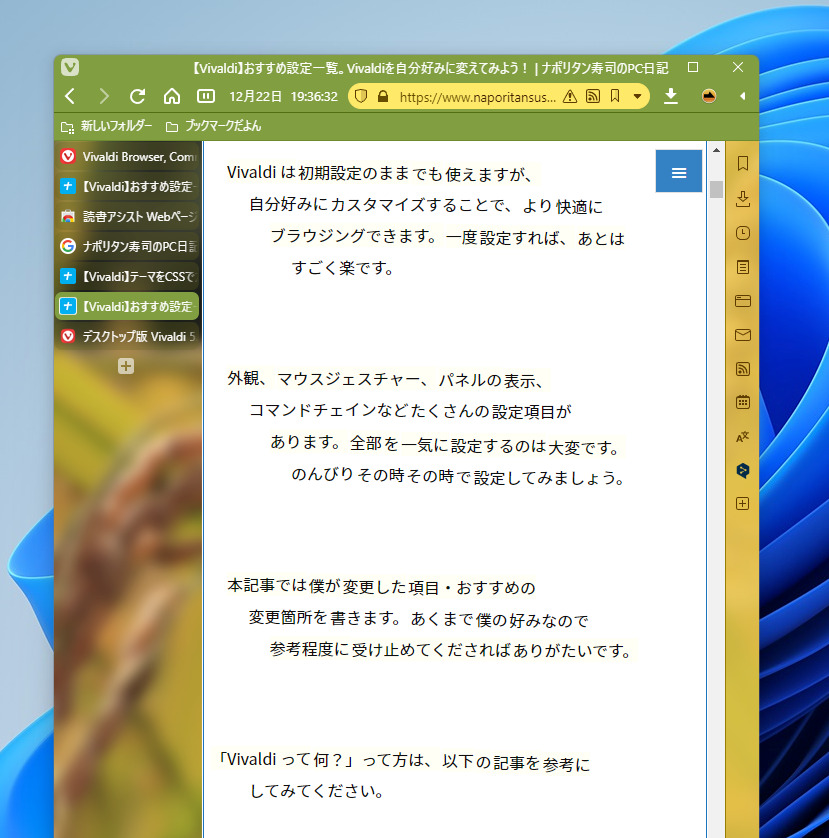Screen dimensions: 829x838
Task: Subscribe via RSS feed icon in address bar
Action: click(x=593, y=96)
